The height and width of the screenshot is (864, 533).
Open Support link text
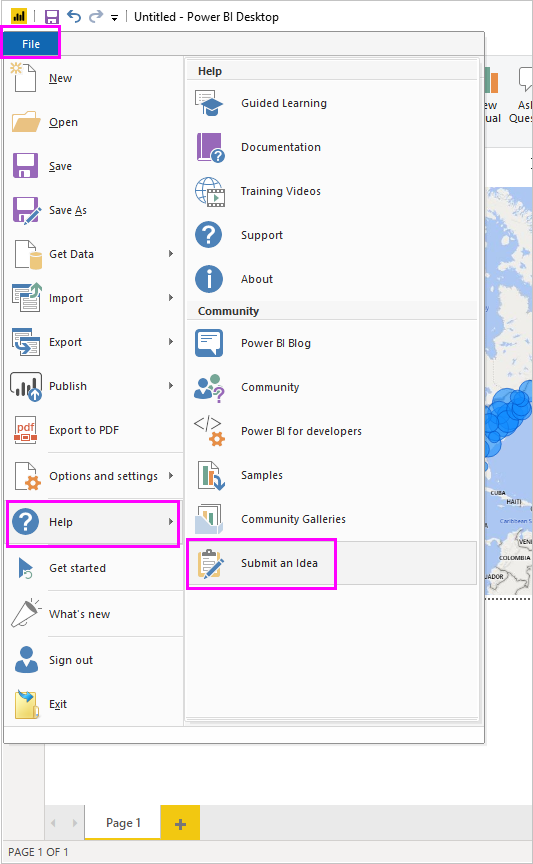click(262, 235)
